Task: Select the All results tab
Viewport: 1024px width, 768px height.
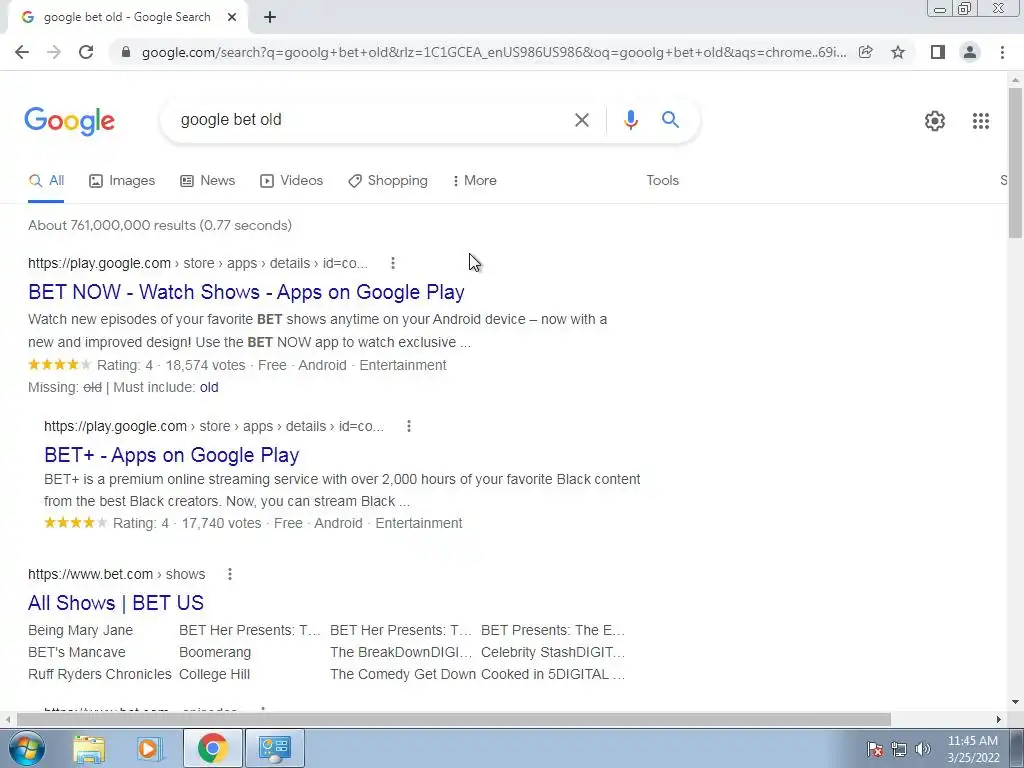Action: [46, 181]
